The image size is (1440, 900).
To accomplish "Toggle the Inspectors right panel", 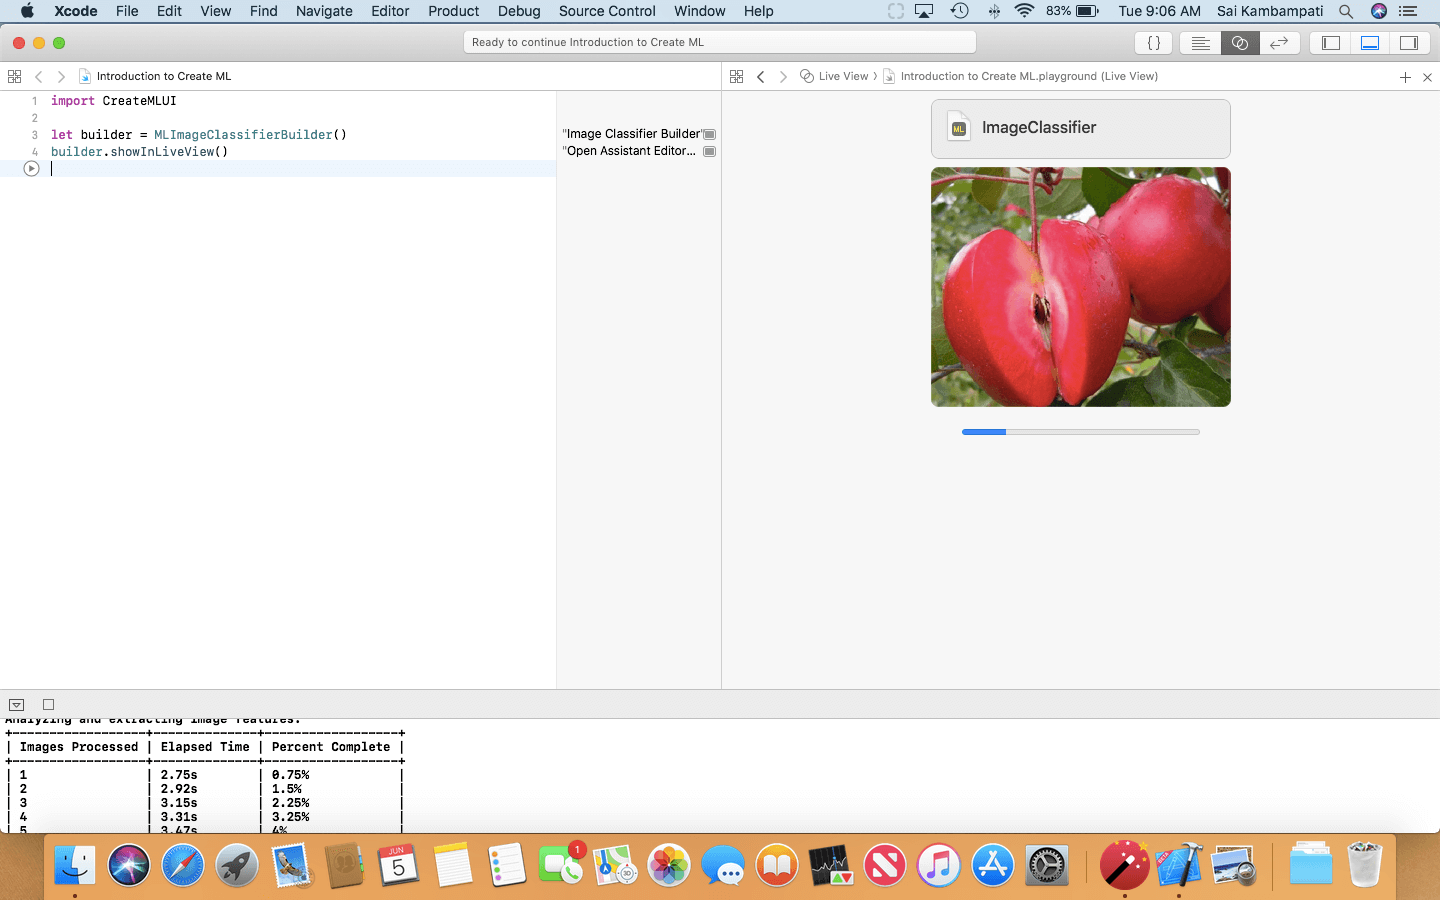I will [x=1409, y=43].
